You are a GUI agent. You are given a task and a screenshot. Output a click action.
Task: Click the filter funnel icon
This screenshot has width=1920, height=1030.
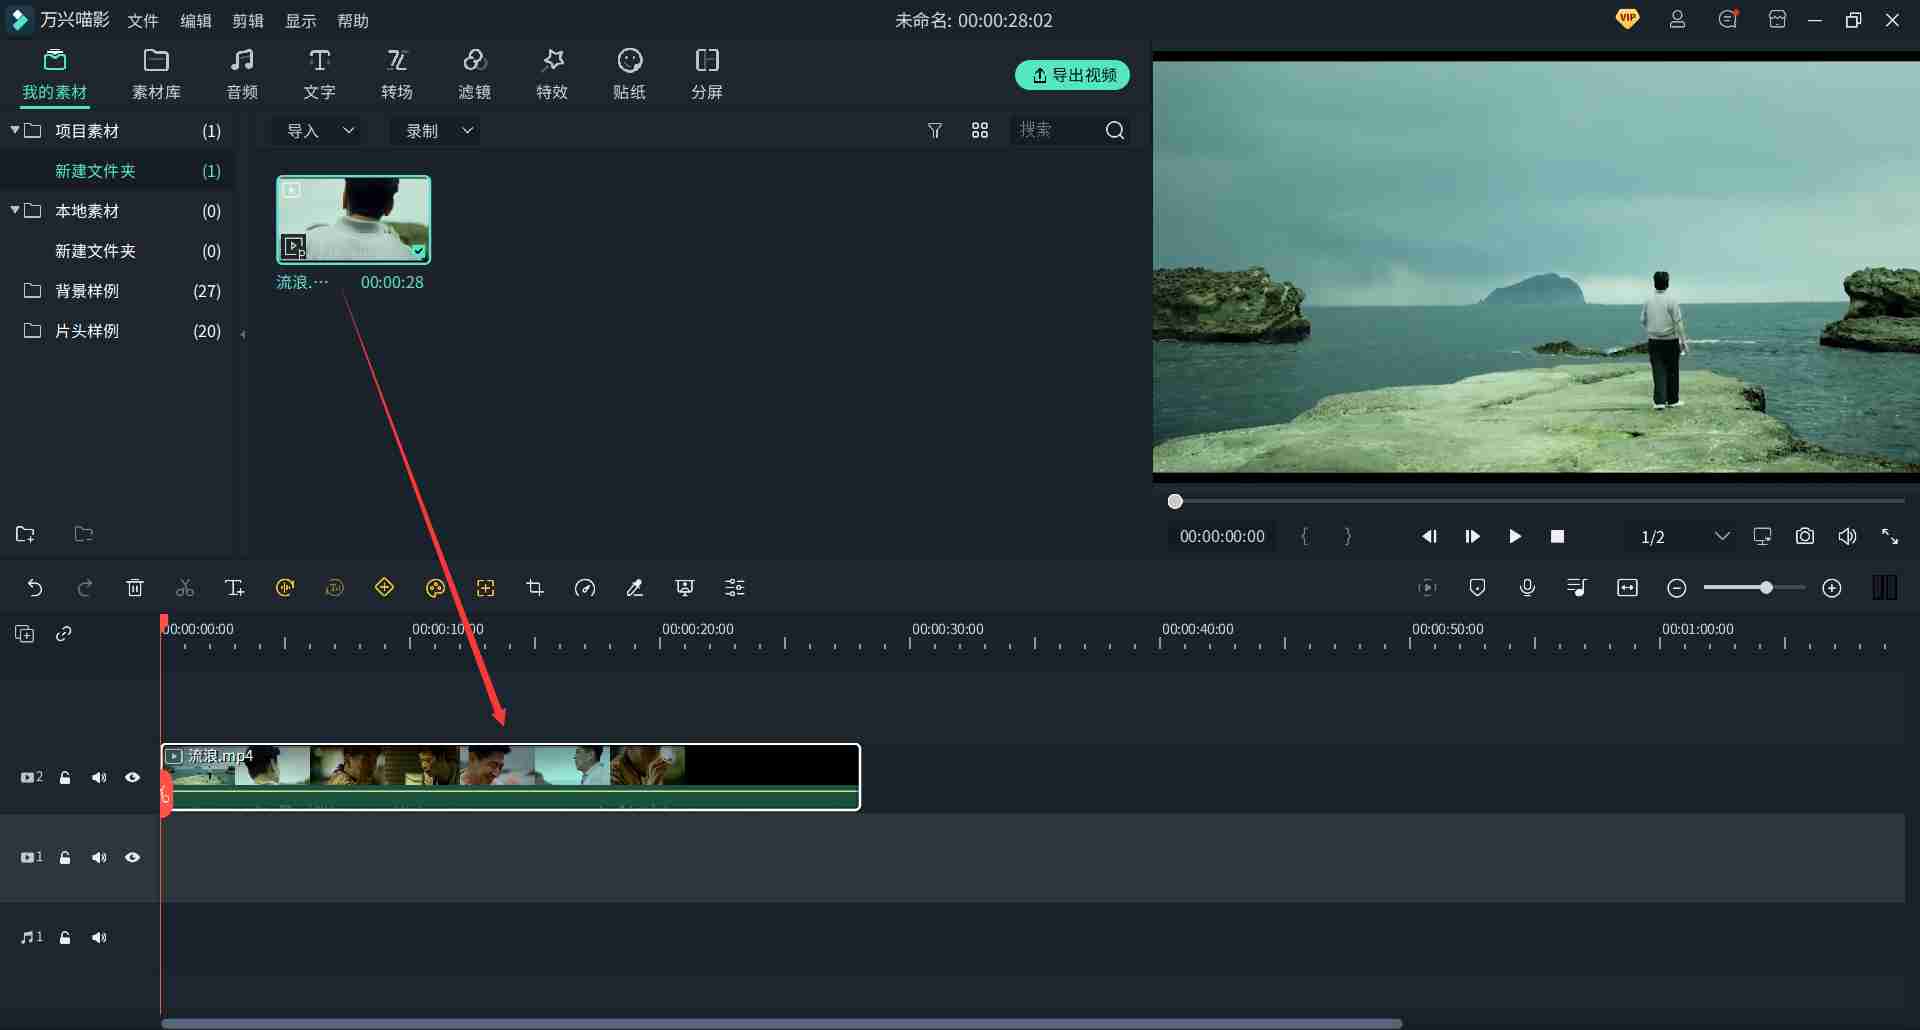coord(935,131)
